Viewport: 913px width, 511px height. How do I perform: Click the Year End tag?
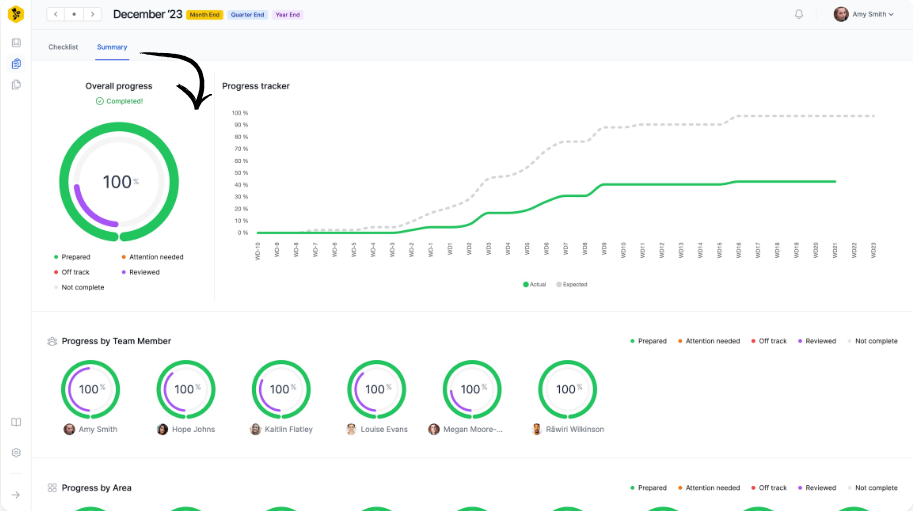click(287, 15)
